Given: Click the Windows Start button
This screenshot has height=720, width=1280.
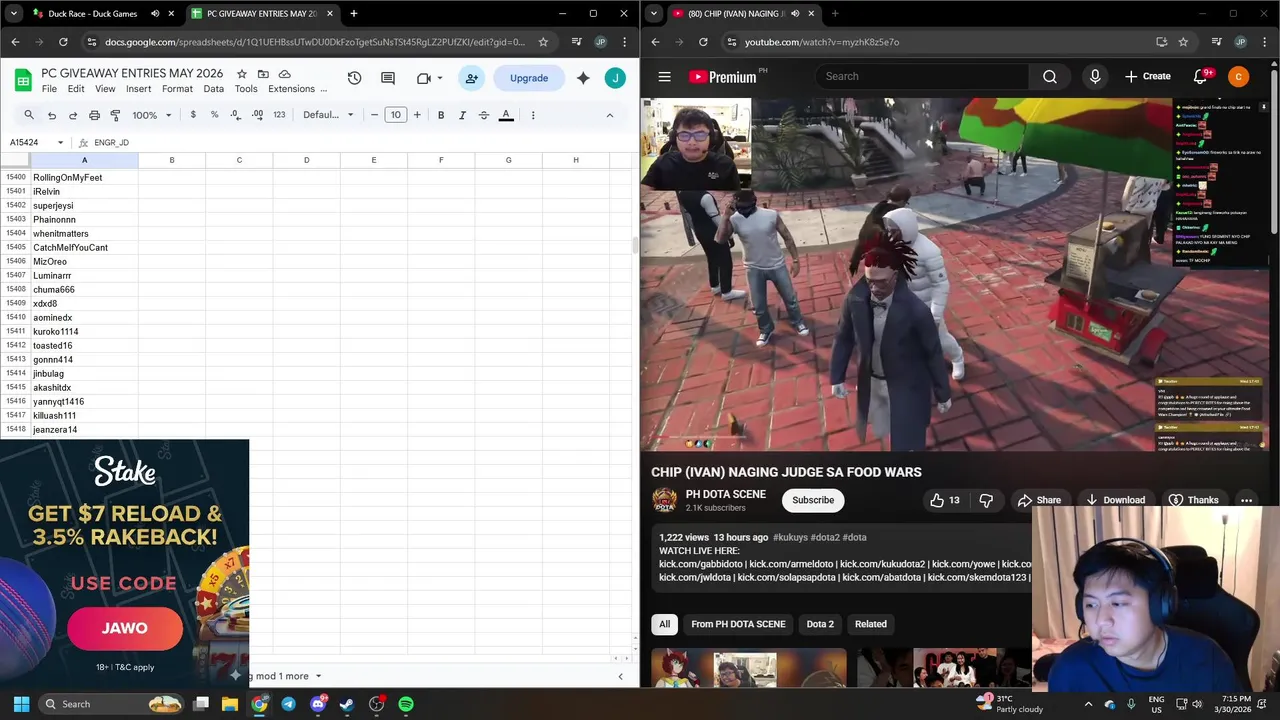Looking at the screenshot, I should tap(21, 704).
